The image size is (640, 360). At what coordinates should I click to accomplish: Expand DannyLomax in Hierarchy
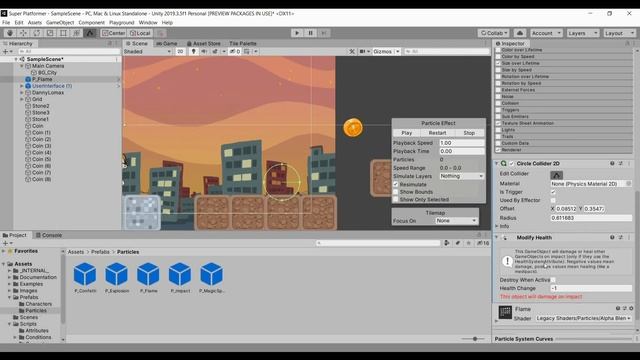pos(22,93)
